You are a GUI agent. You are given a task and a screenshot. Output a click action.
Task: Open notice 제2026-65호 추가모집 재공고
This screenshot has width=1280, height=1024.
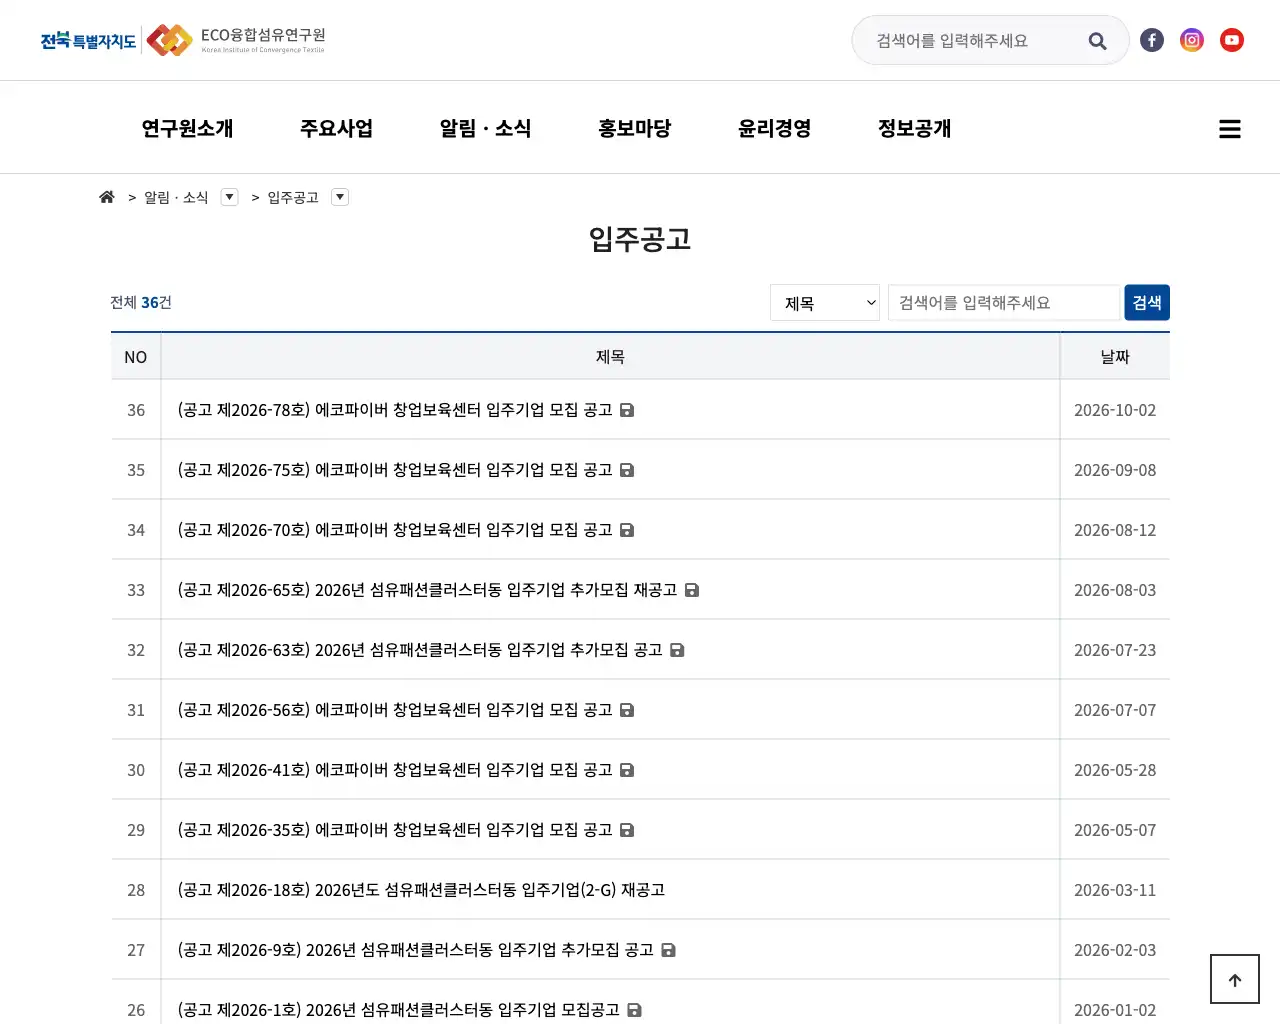427,590
